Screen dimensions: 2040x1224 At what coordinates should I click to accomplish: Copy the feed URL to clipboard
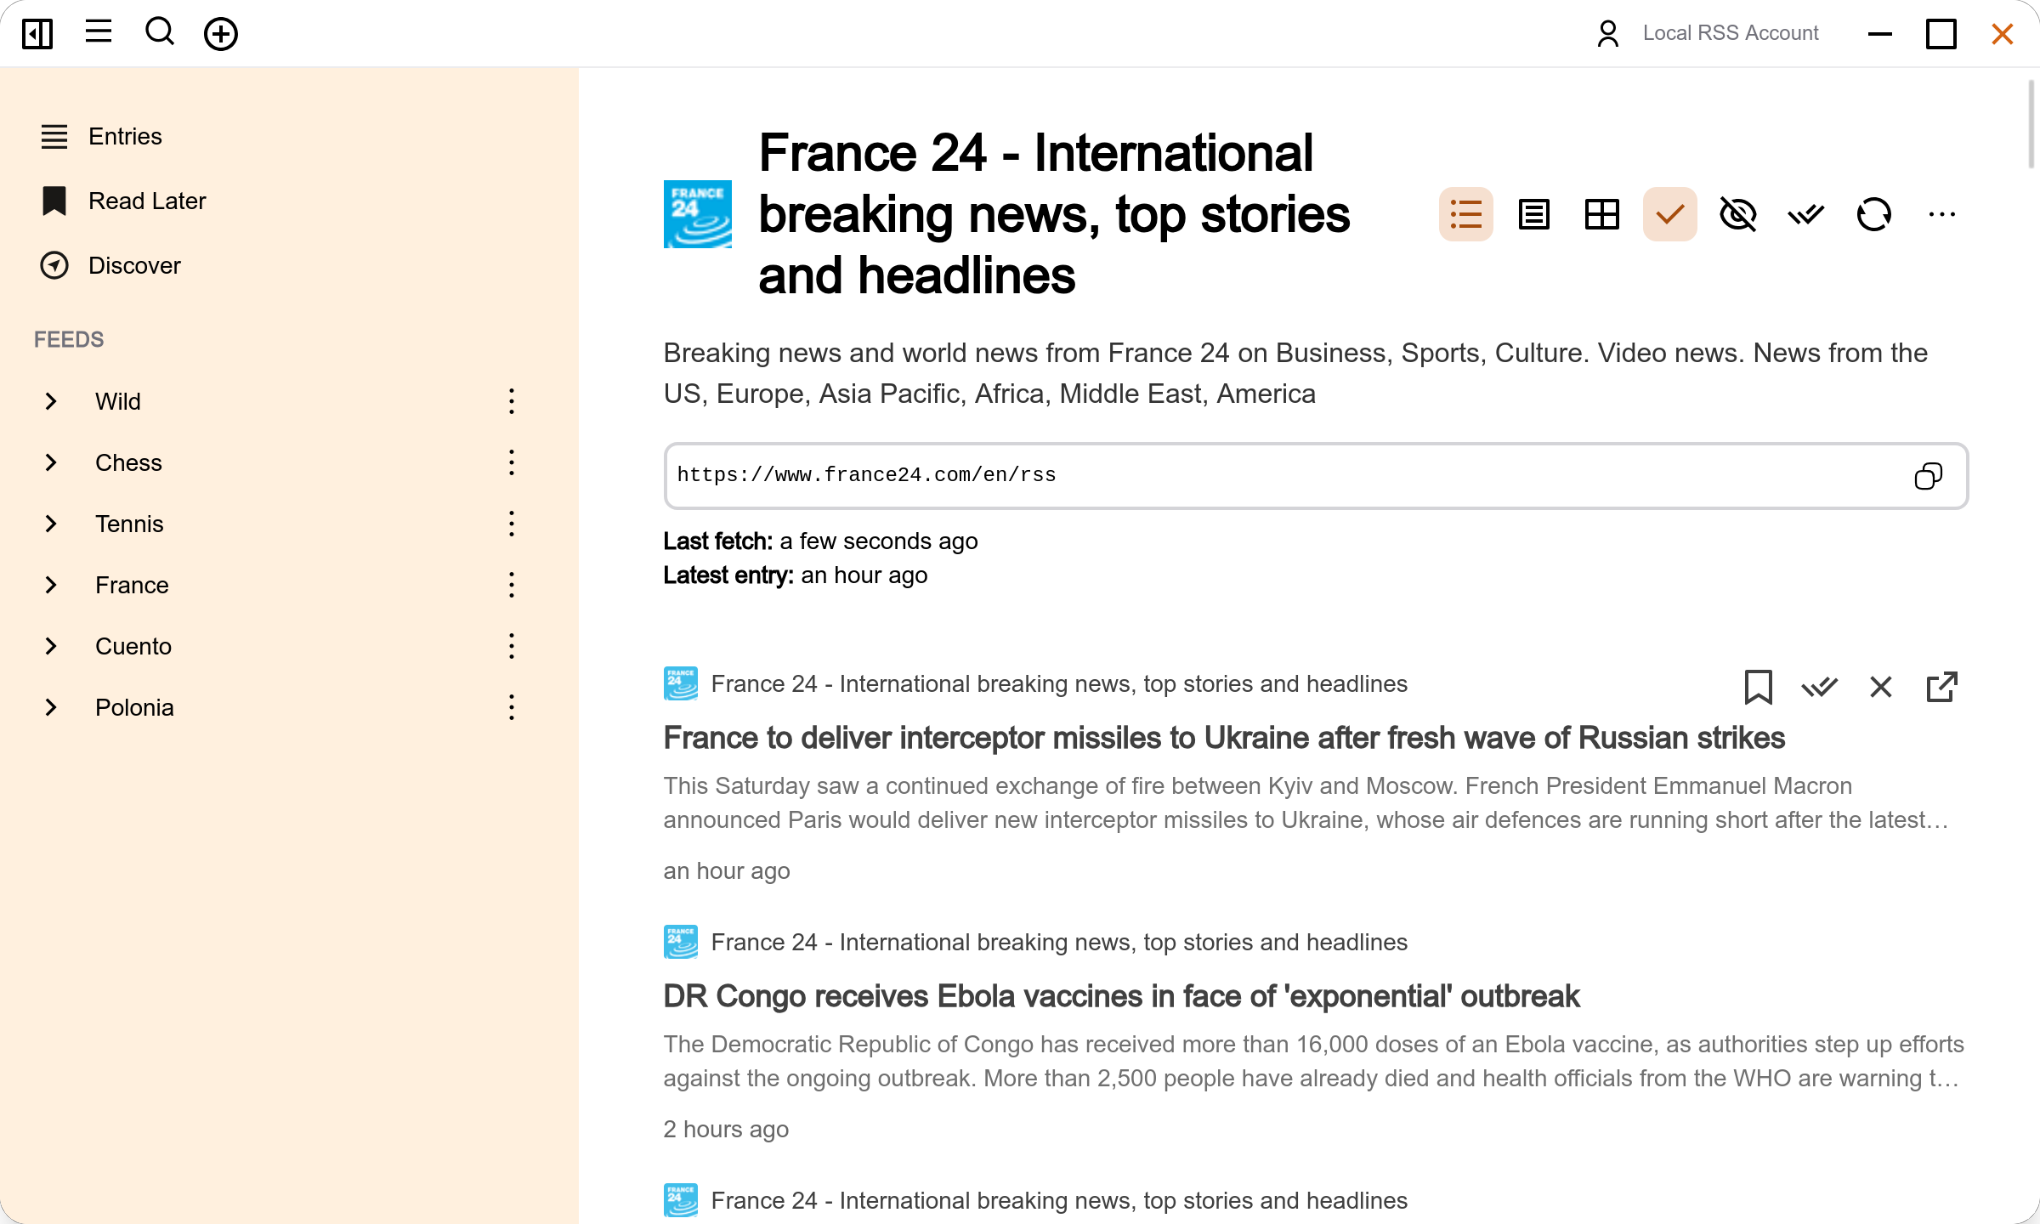click(1928, 476)
